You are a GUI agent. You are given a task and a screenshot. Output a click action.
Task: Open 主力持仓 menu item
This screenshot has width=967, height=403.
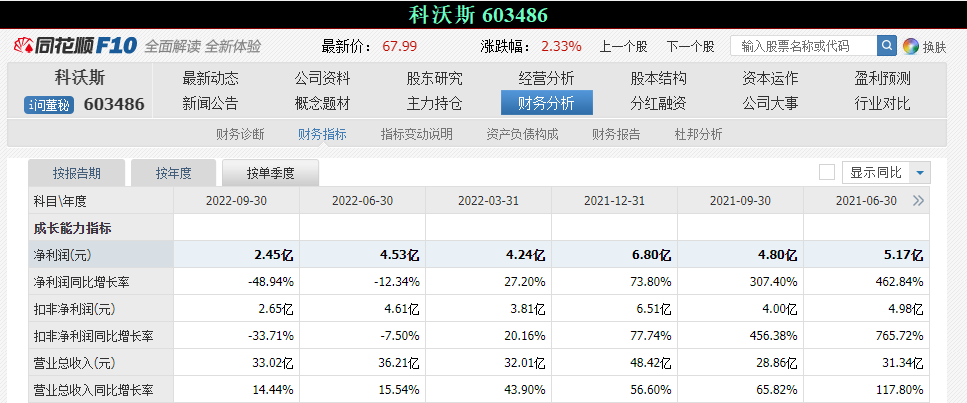point(434,103)
